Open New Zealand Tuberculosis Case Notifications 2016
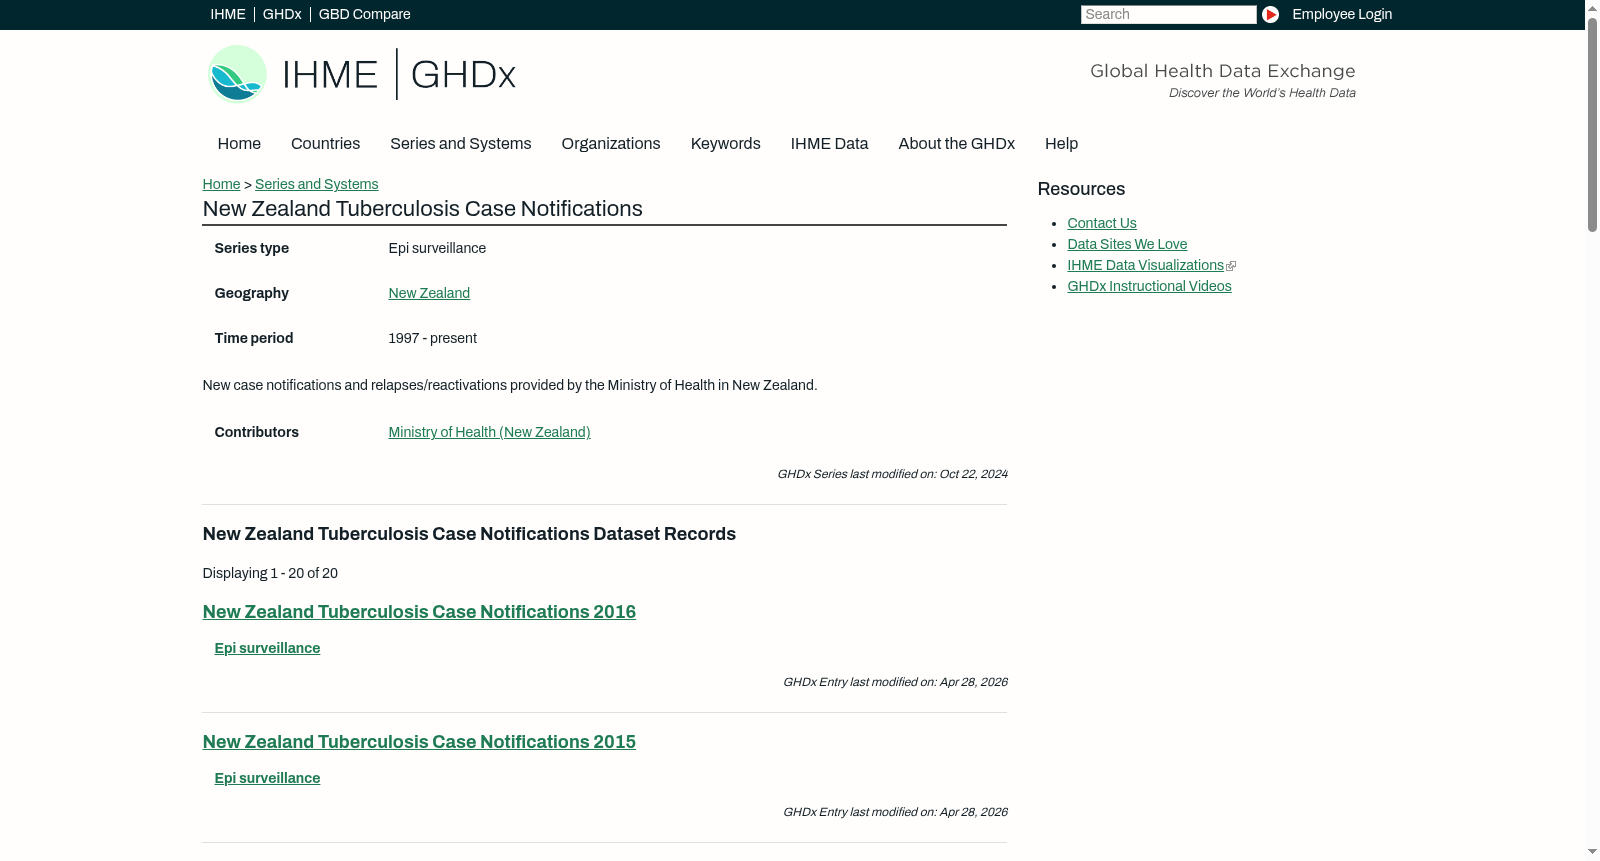 (x=419, y=612)
